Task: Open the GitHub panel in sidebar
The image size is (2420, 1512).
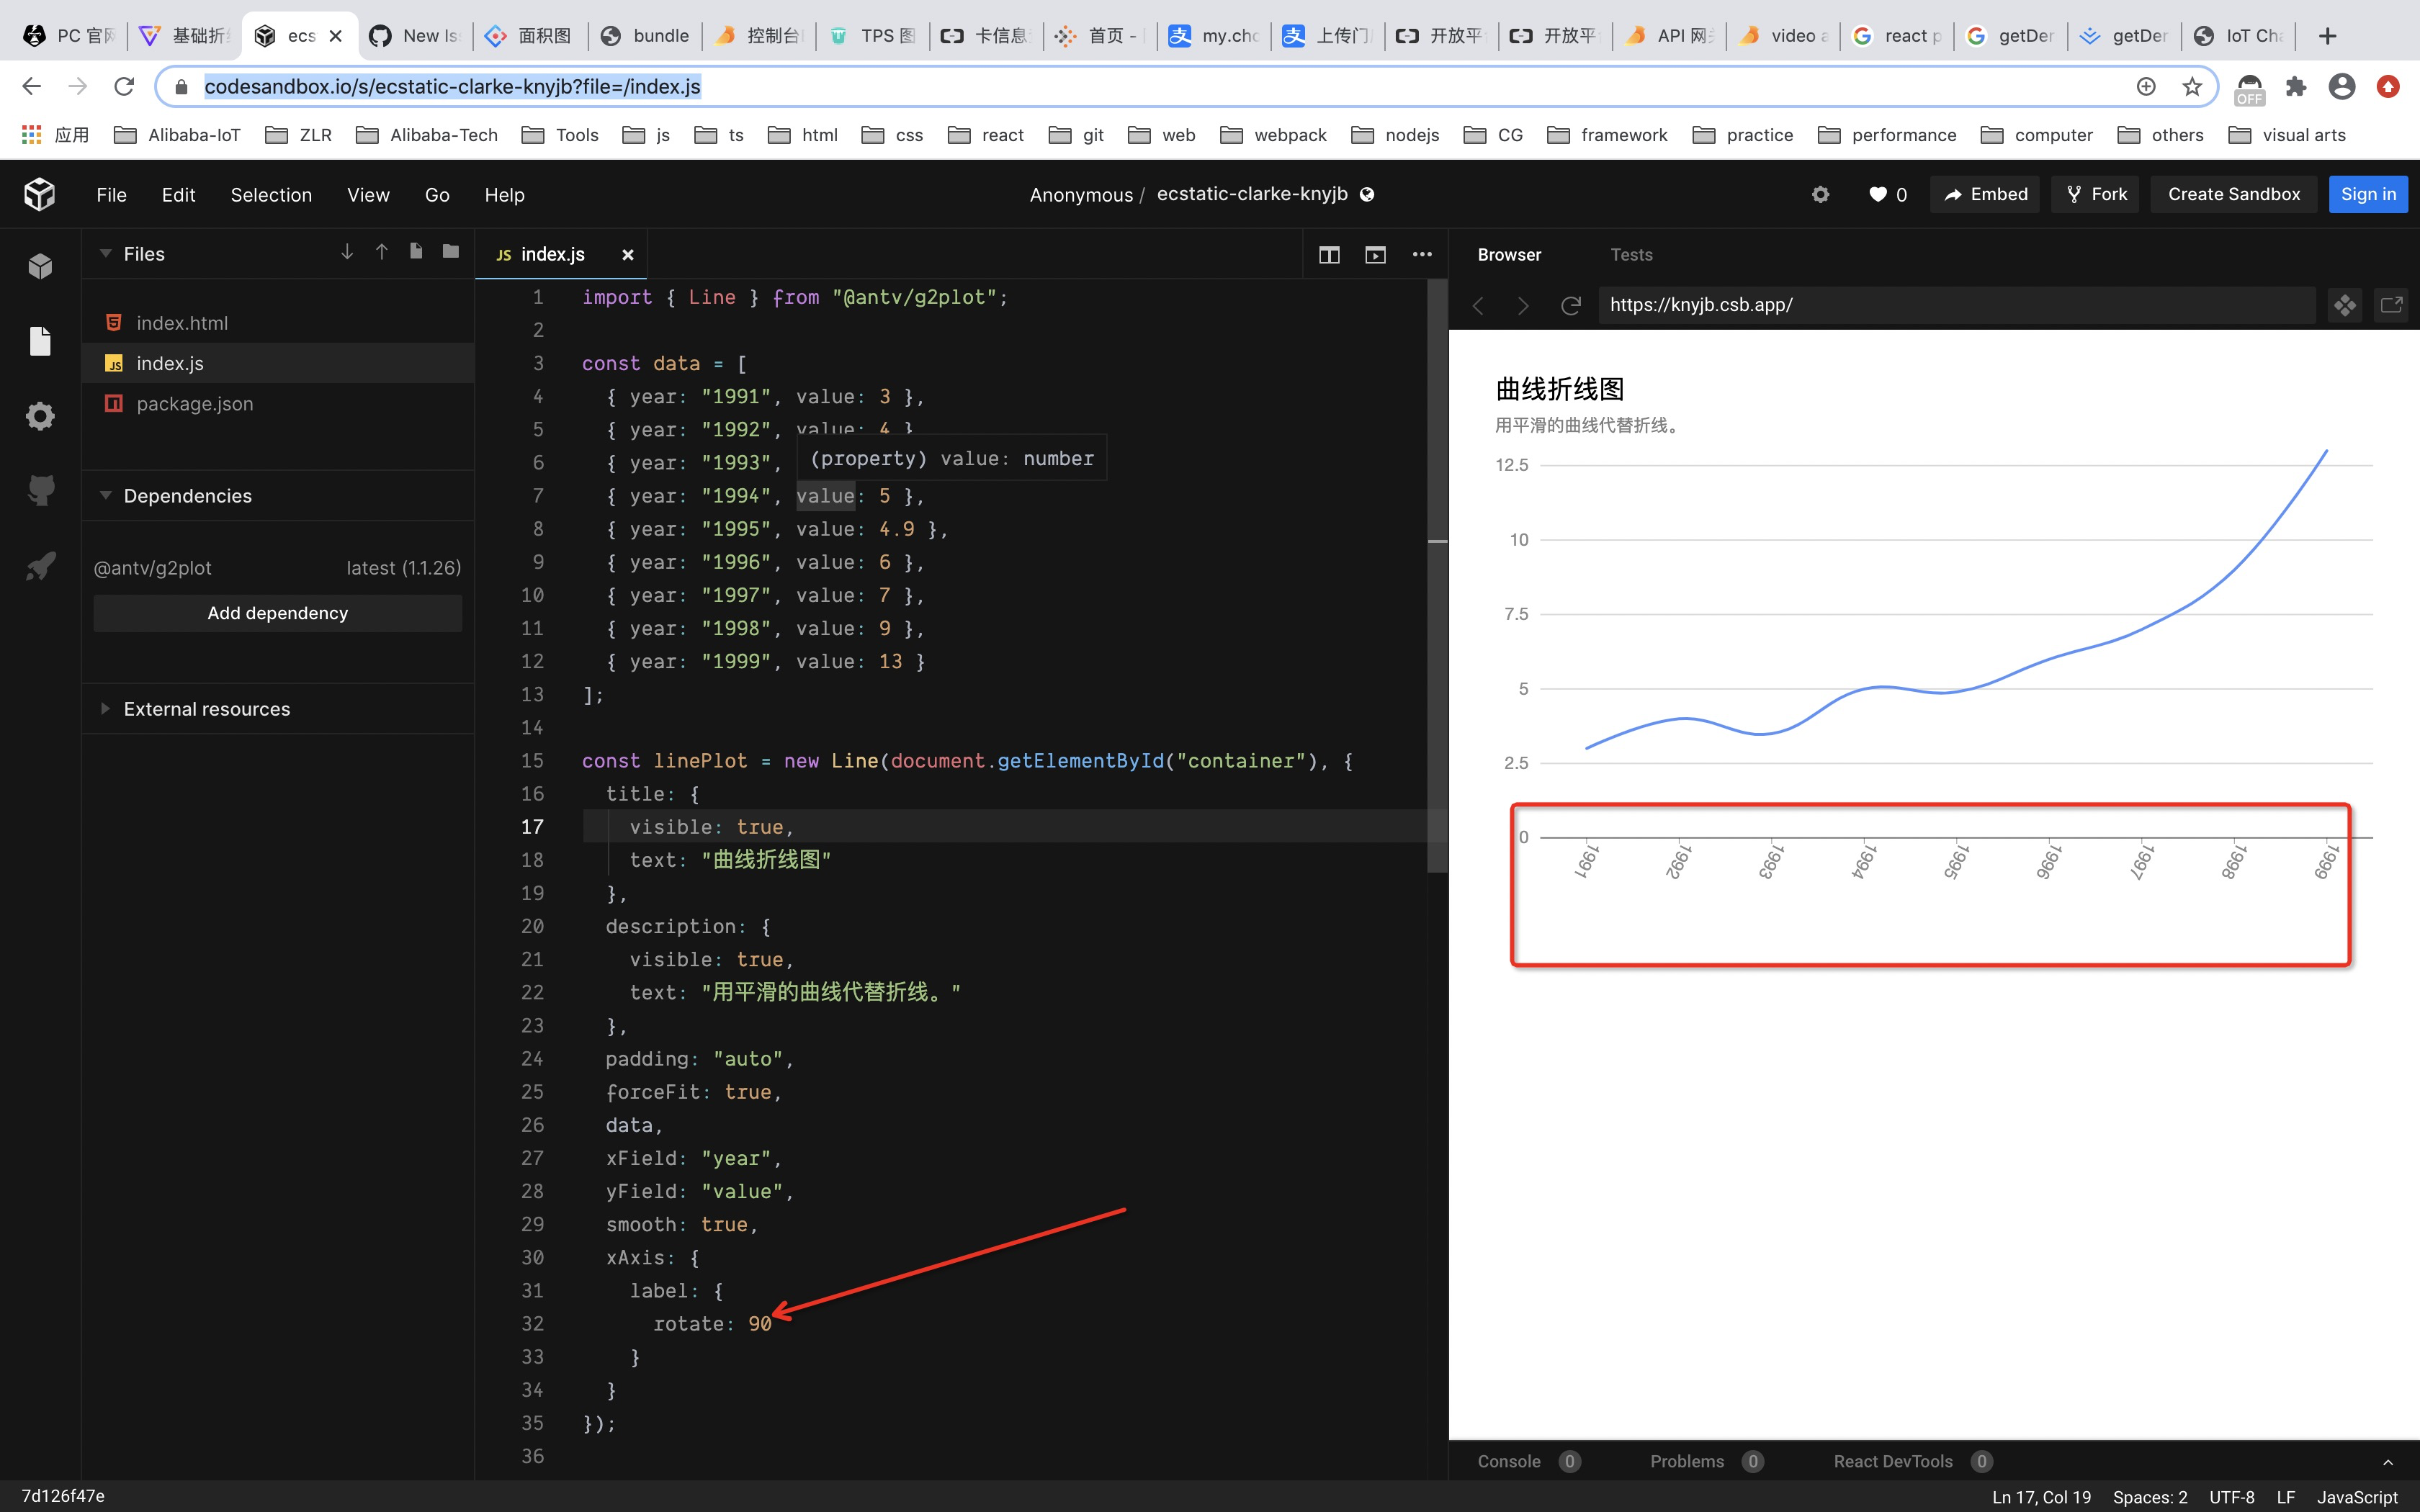Action: tap(40, 490)
